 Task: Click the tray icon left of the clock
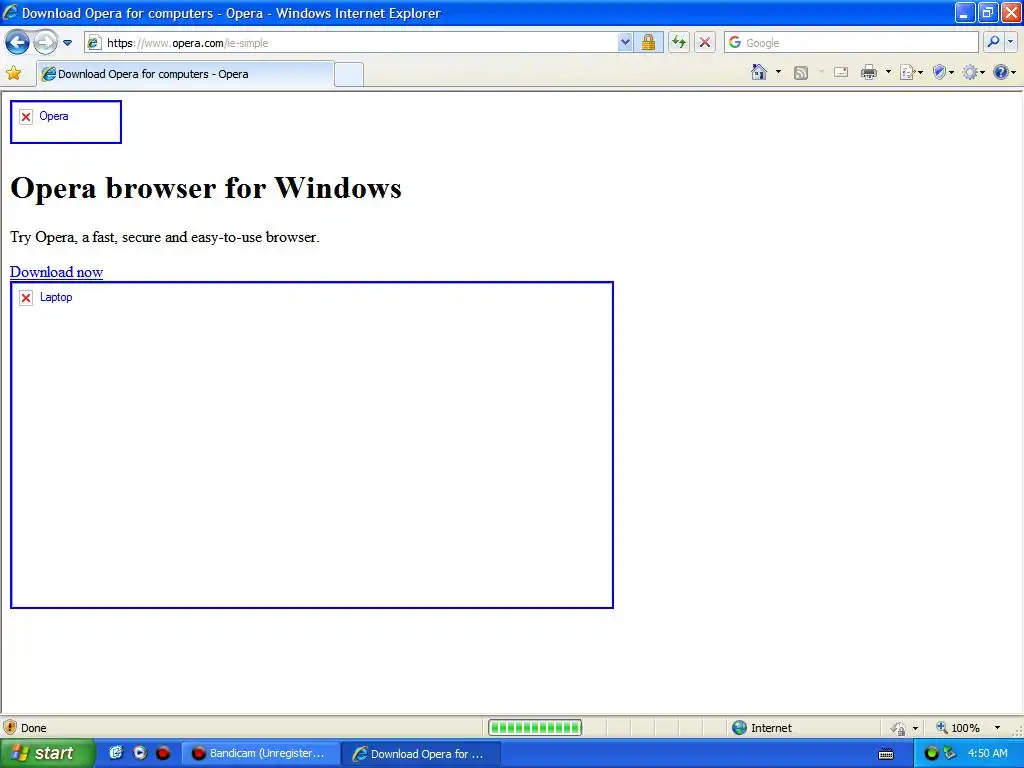click(949, 754)
